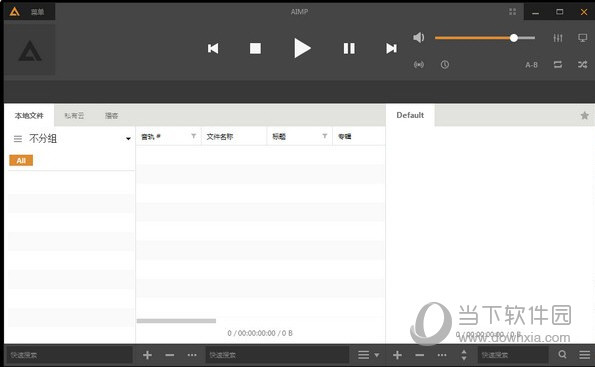
Task: Skip to the previous track
Action: tap(213, 49)
